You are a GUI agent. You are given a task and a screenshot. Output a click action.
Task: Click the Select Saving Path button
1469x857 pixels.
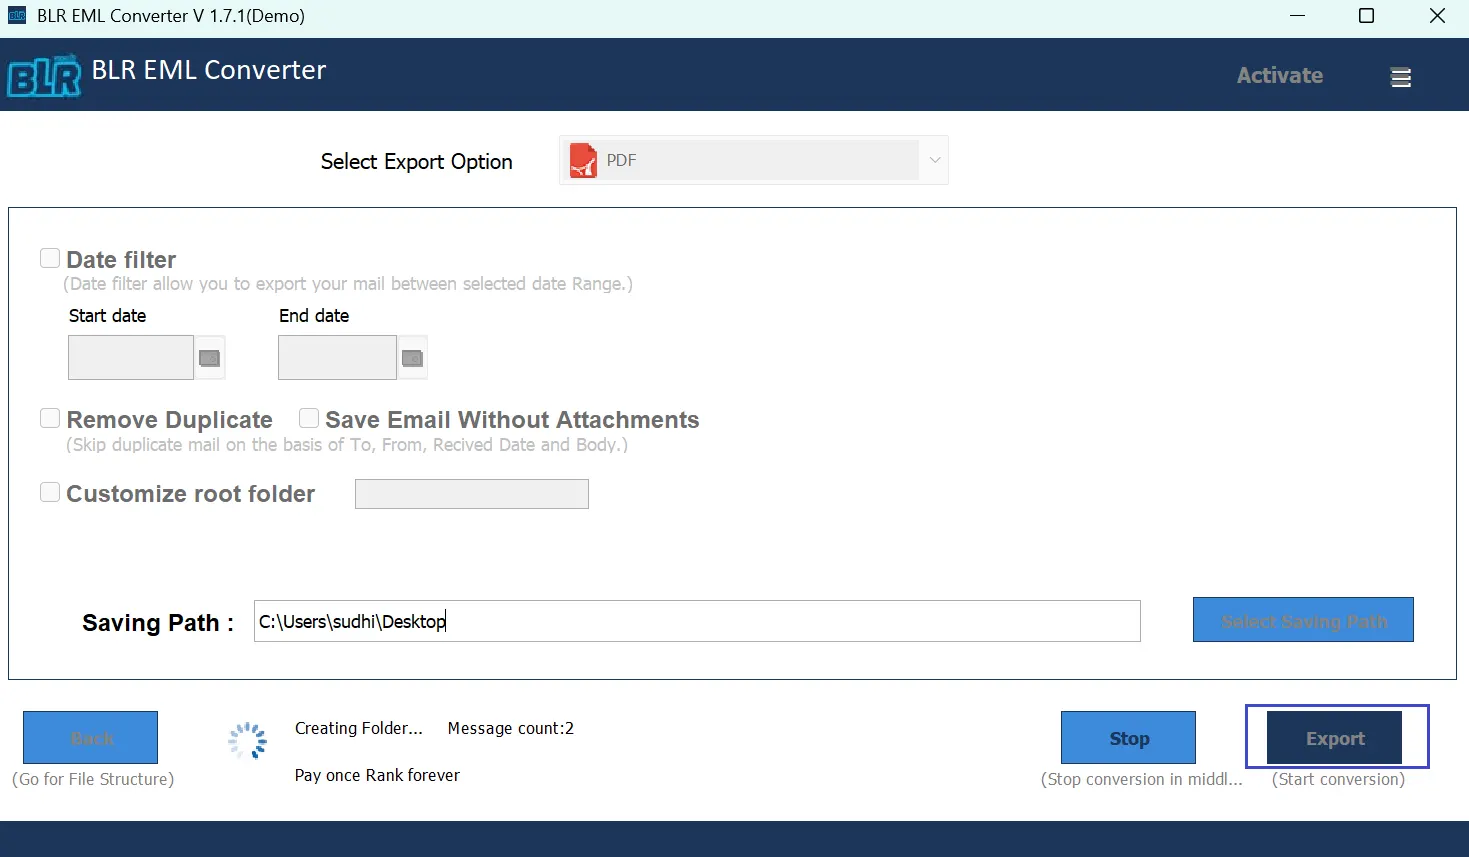click(x=1302, y=620)
